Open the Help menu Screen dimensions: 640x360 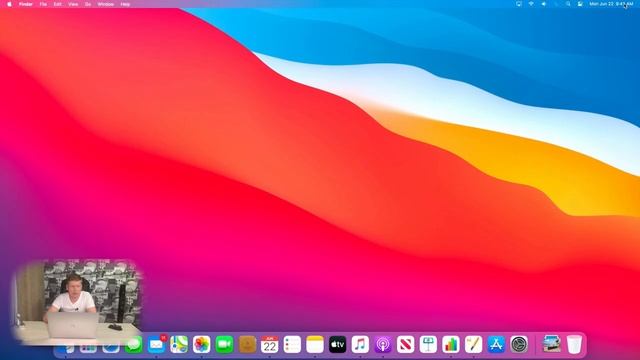(x=125, y=4)
